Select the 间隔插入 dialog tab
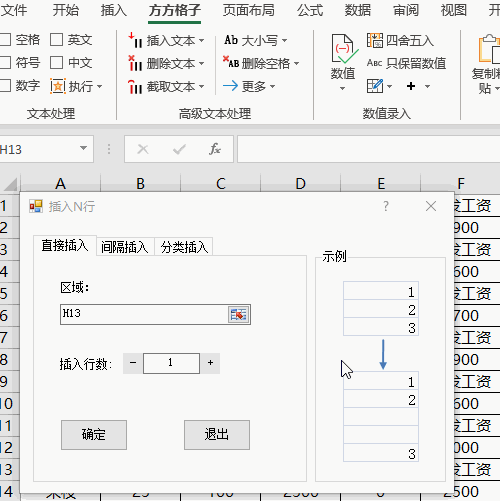500x501 pixels. tap(125, 247)
